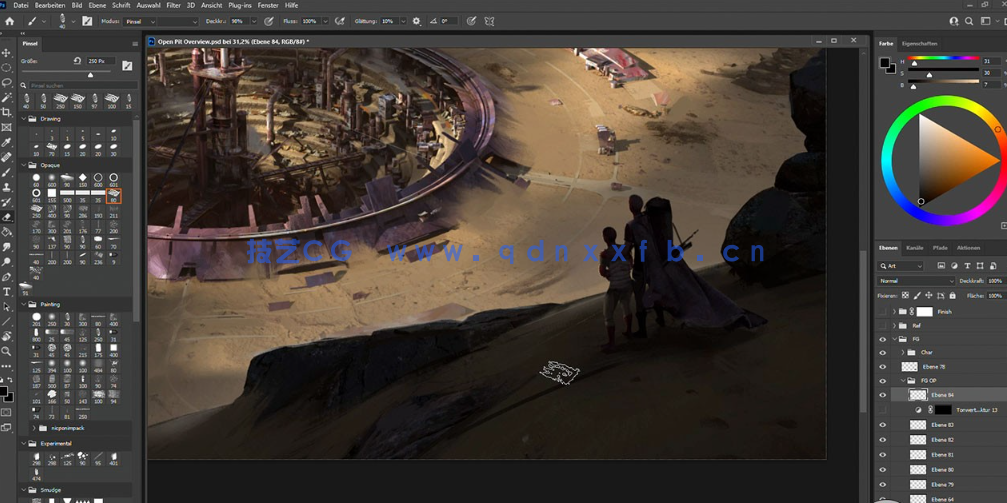Select the Move tool

click(x=7, y=53)
